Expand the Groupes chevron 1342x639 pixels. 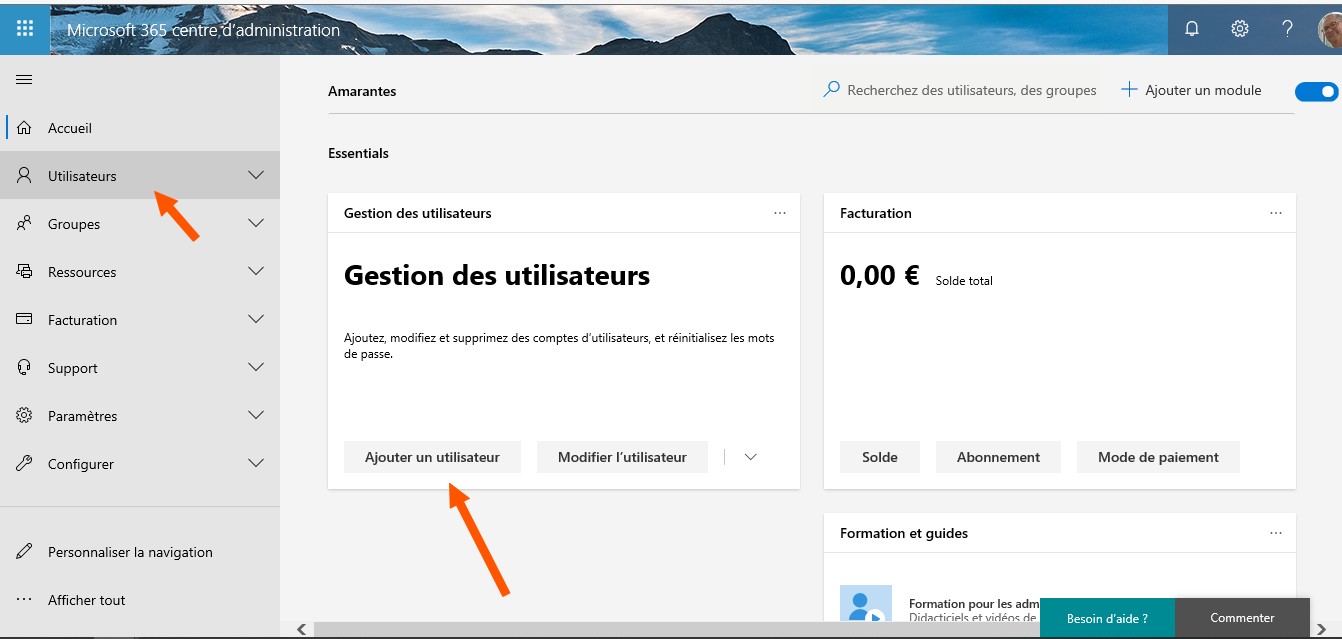256,223
